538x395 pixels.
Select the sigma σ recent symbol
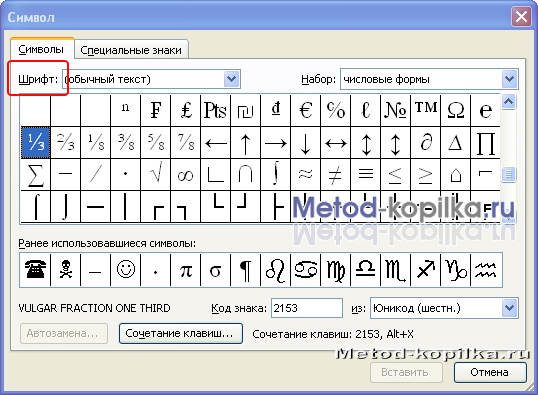tap(215, 270)
